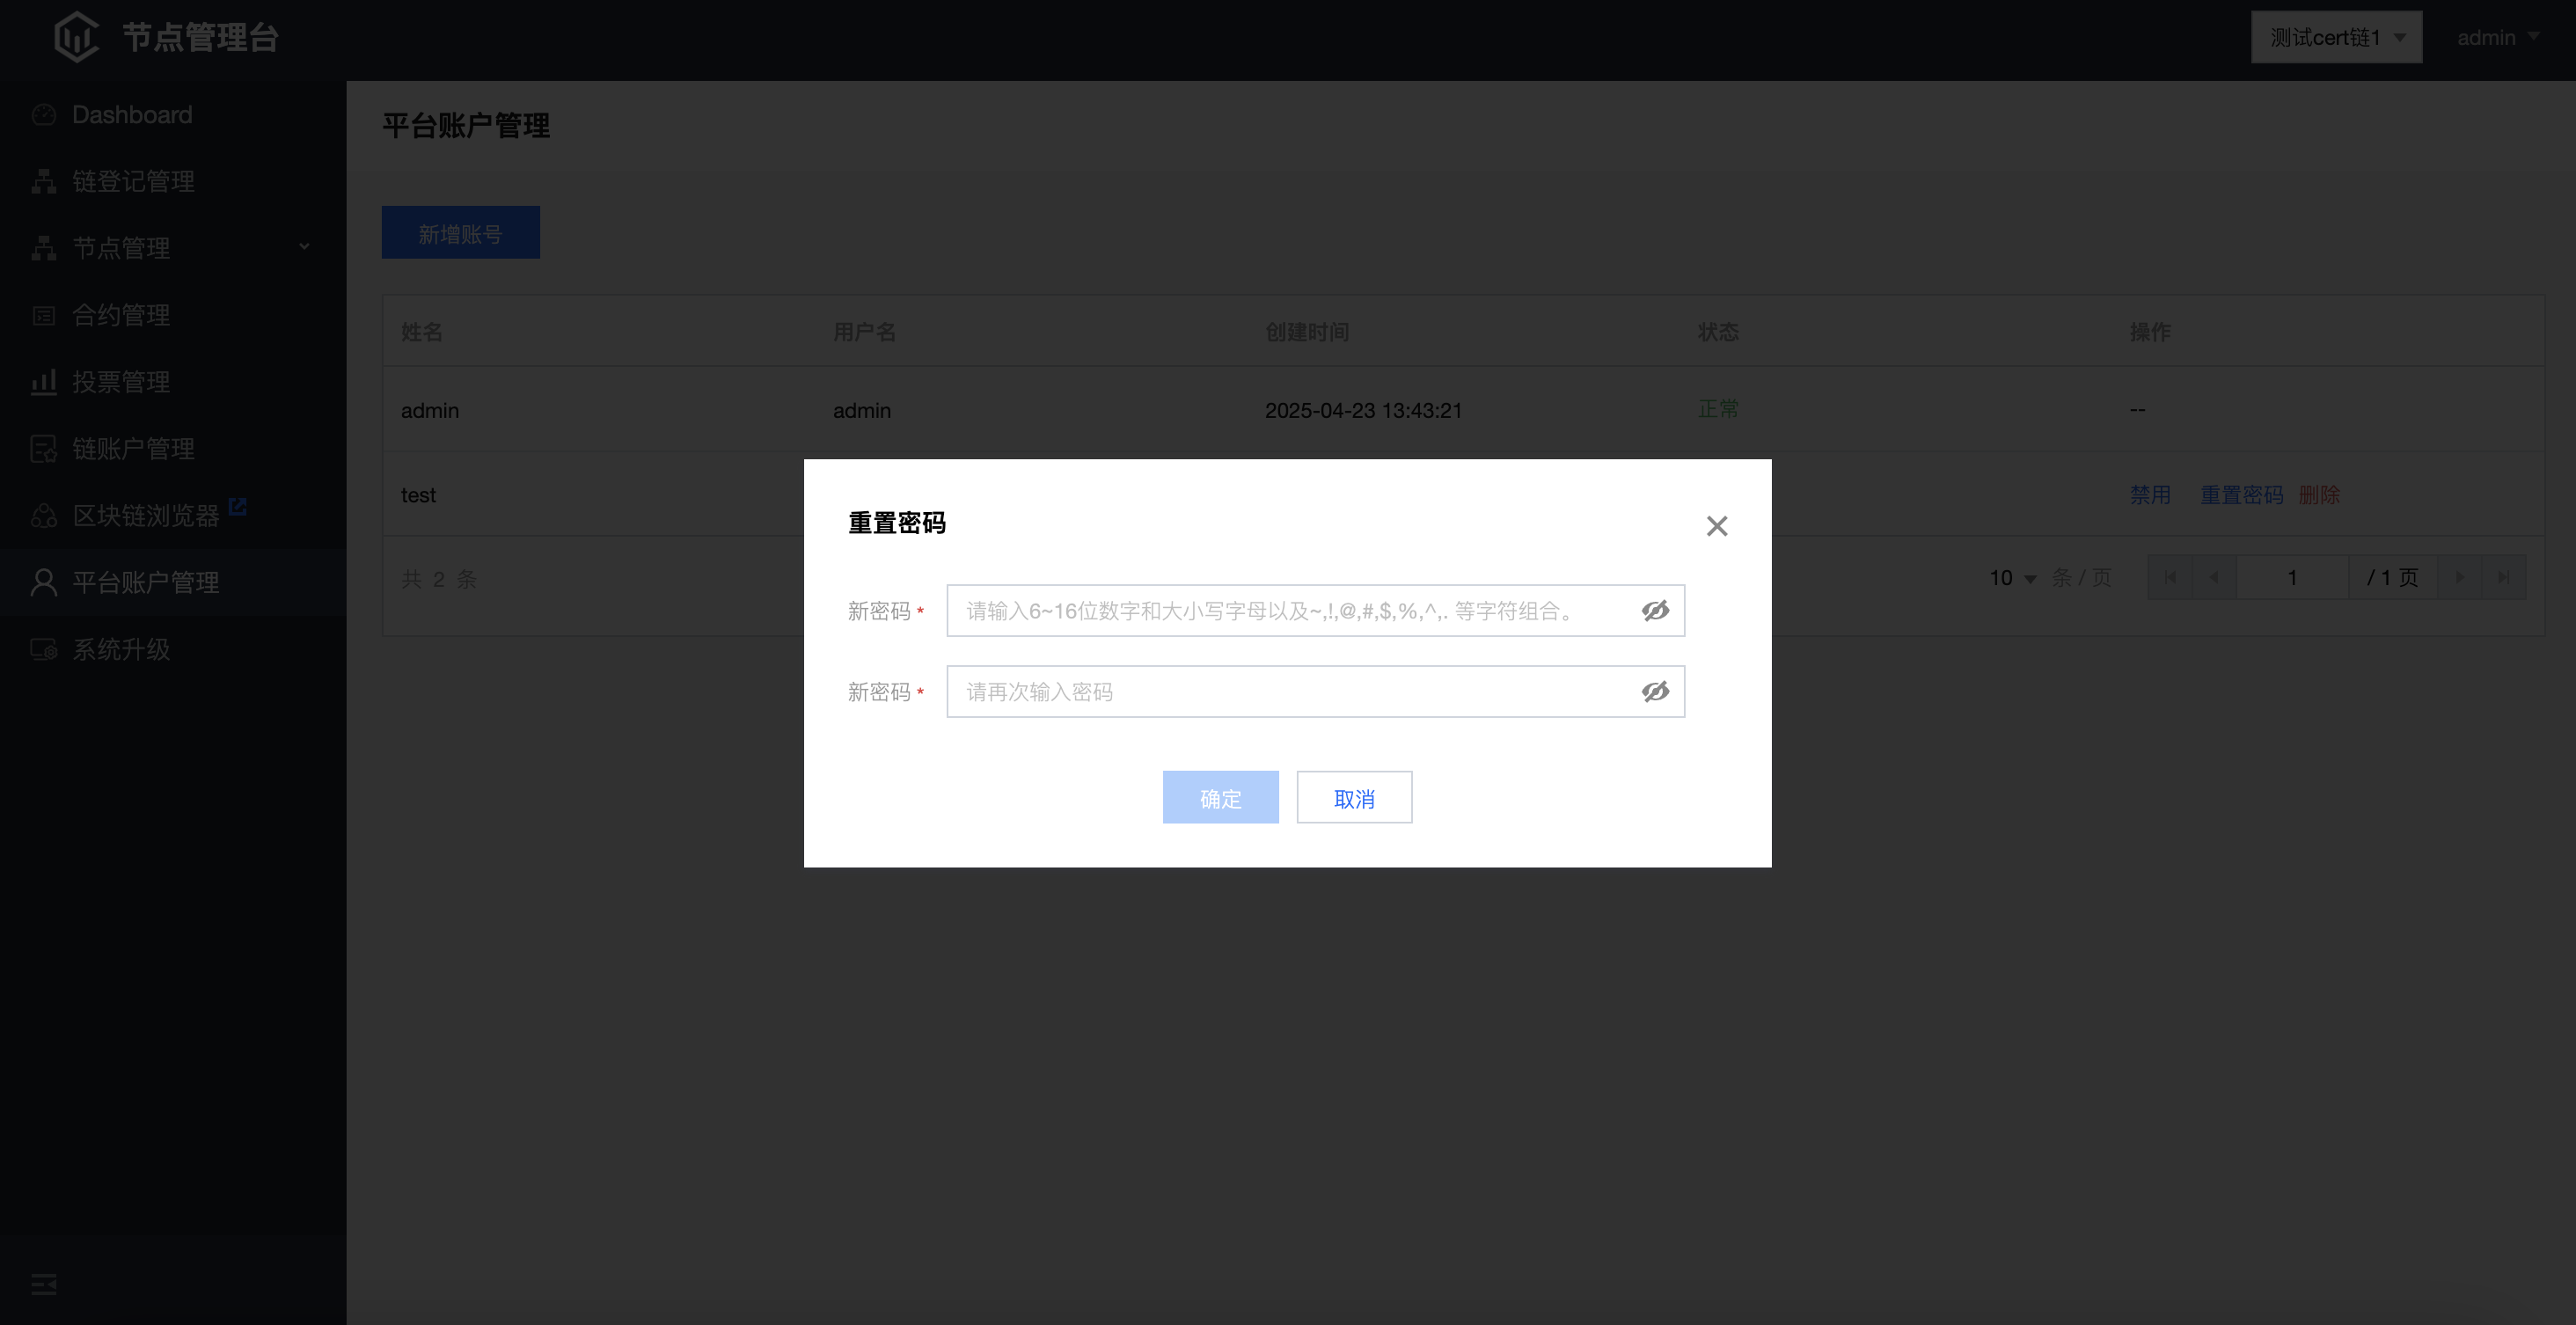
Task: Click the 正常 status text
Action: [x=1718, y=409]
